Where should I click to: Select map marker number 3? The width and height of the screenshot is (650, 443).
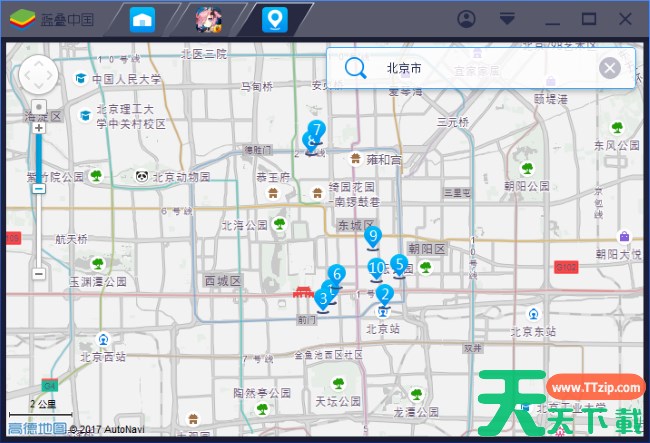coord(323,299)
